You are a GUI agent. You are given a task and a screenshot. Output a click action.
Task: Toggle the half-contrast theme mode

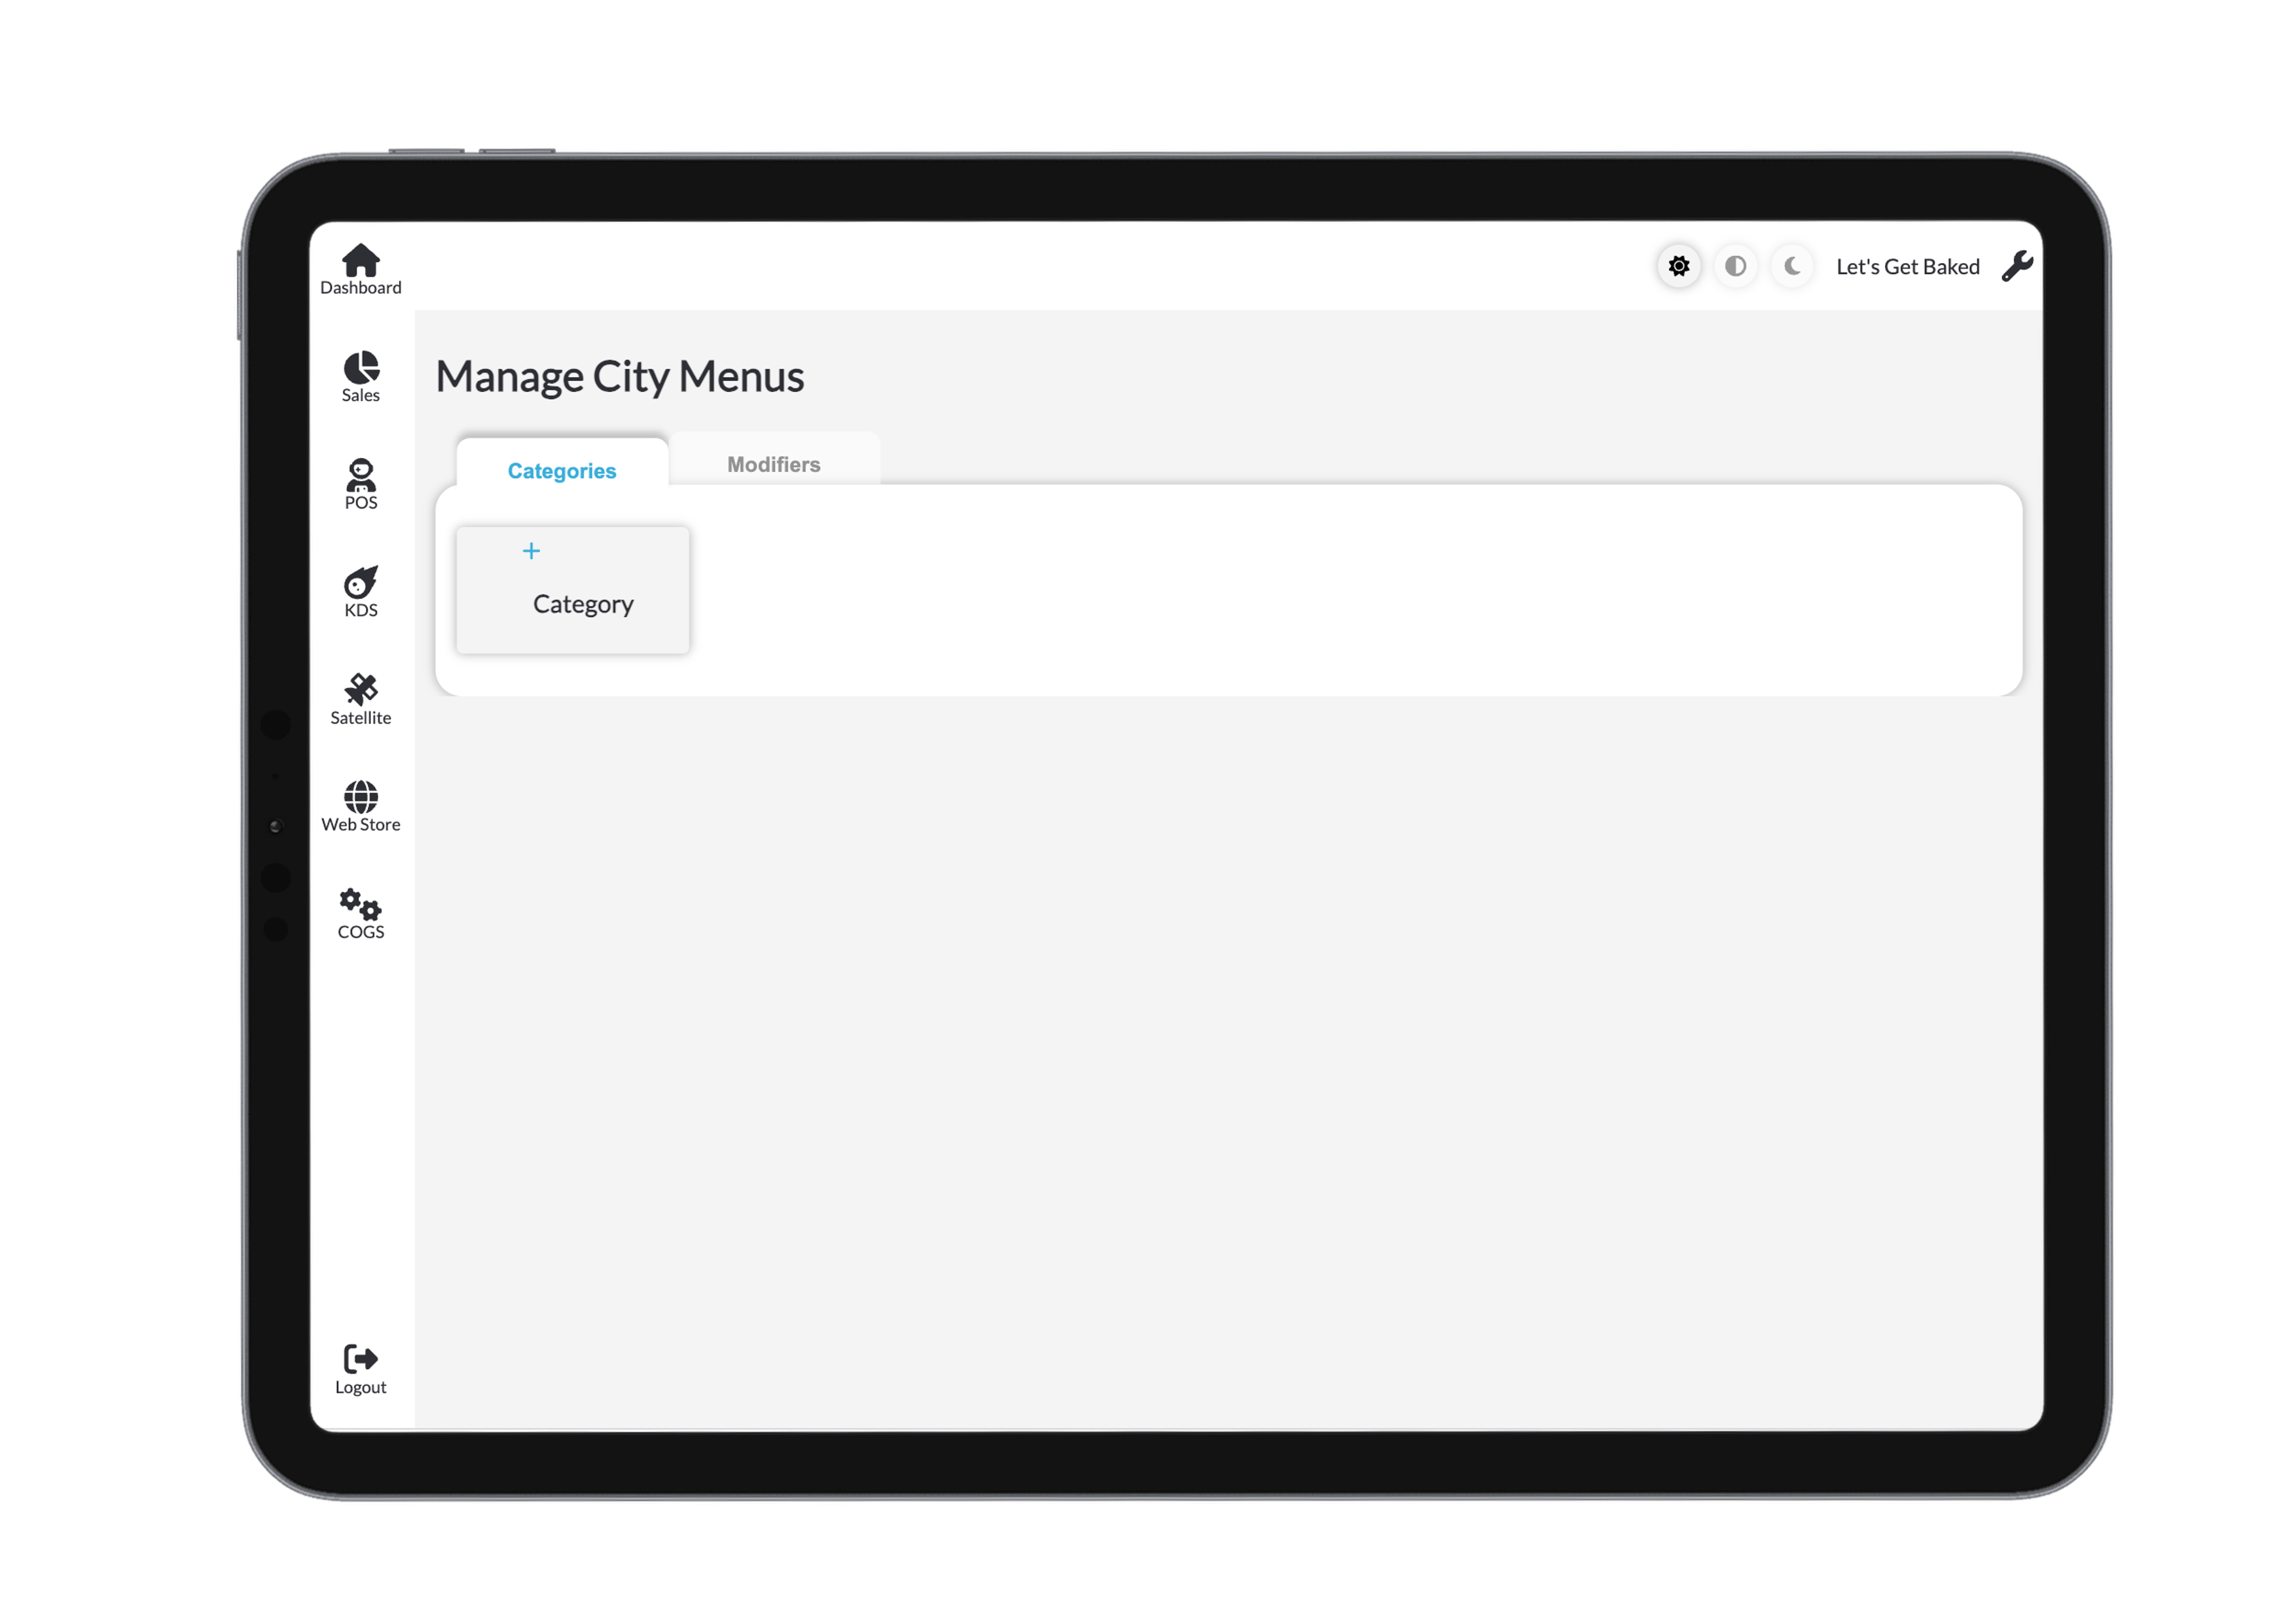pyautogui.click(x=1736, y=266)
